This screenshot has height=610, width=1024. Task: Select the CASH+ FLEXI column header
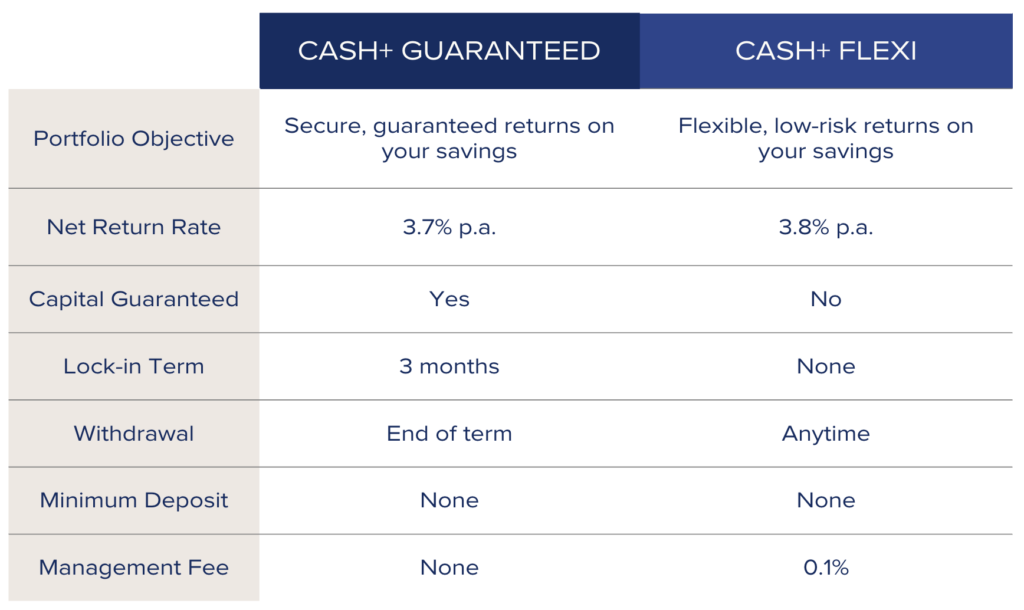pos(826,51)
